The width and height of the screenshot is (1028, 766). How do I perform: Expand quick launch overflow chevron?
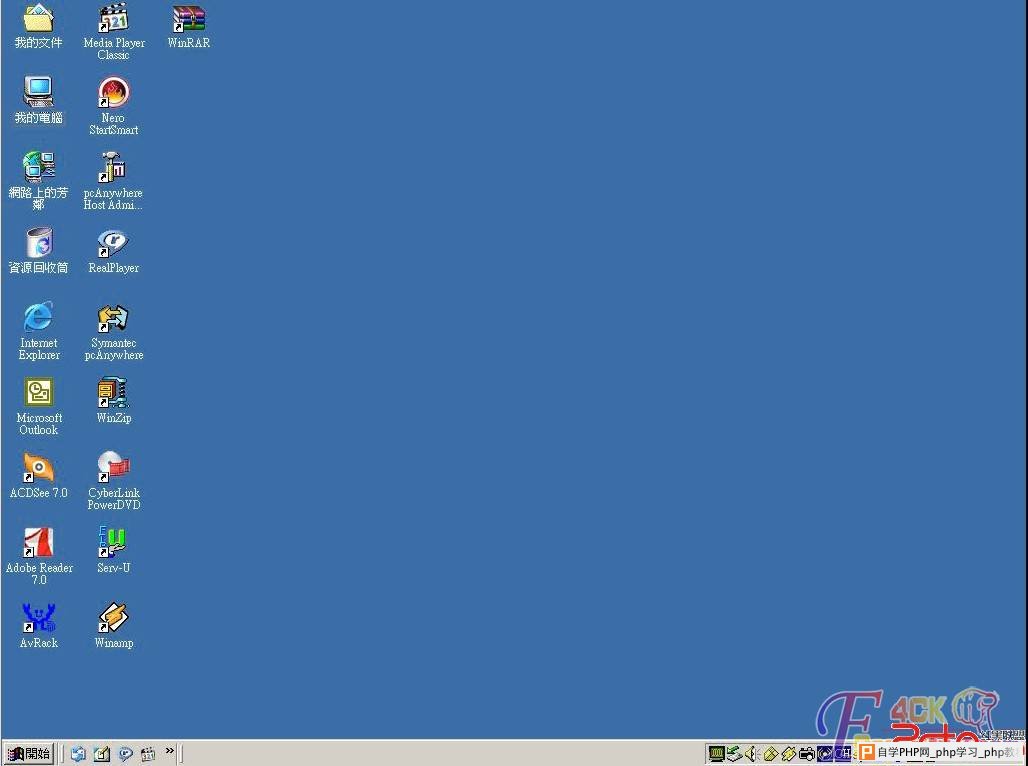coord(170,750)
